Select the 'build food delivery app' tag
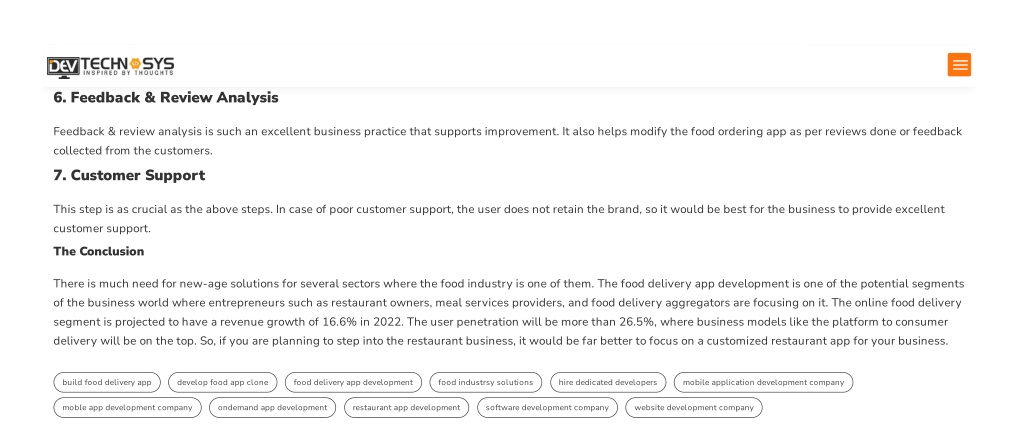 [106, 382]
